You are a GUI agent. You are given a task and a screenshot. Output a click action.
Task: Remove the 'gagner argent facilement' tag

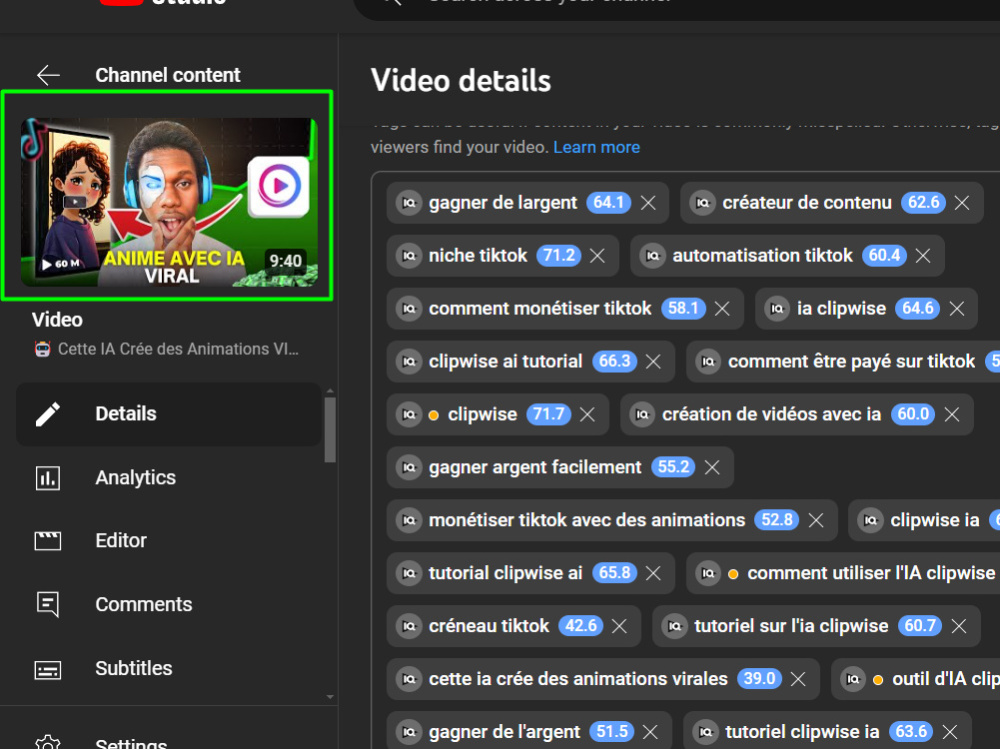[712, 468]
